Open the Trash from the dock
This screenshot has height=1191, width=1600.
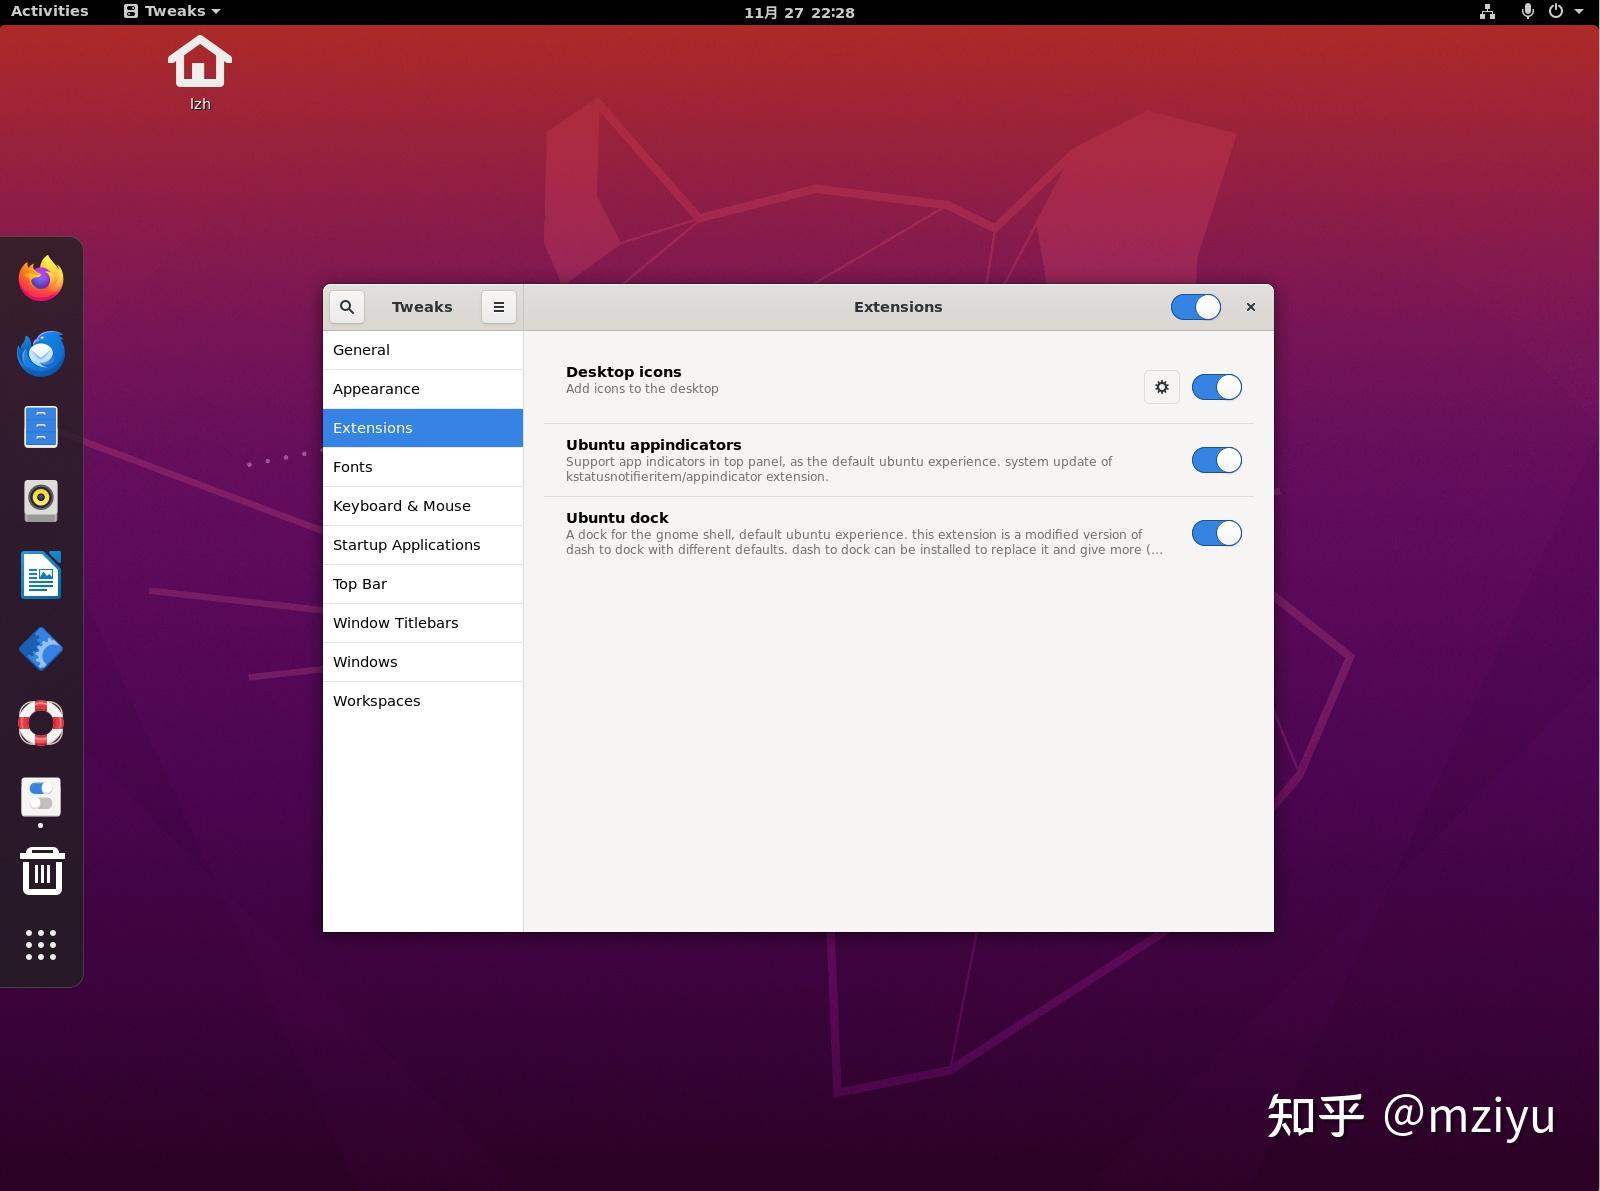tap(40, 871)
